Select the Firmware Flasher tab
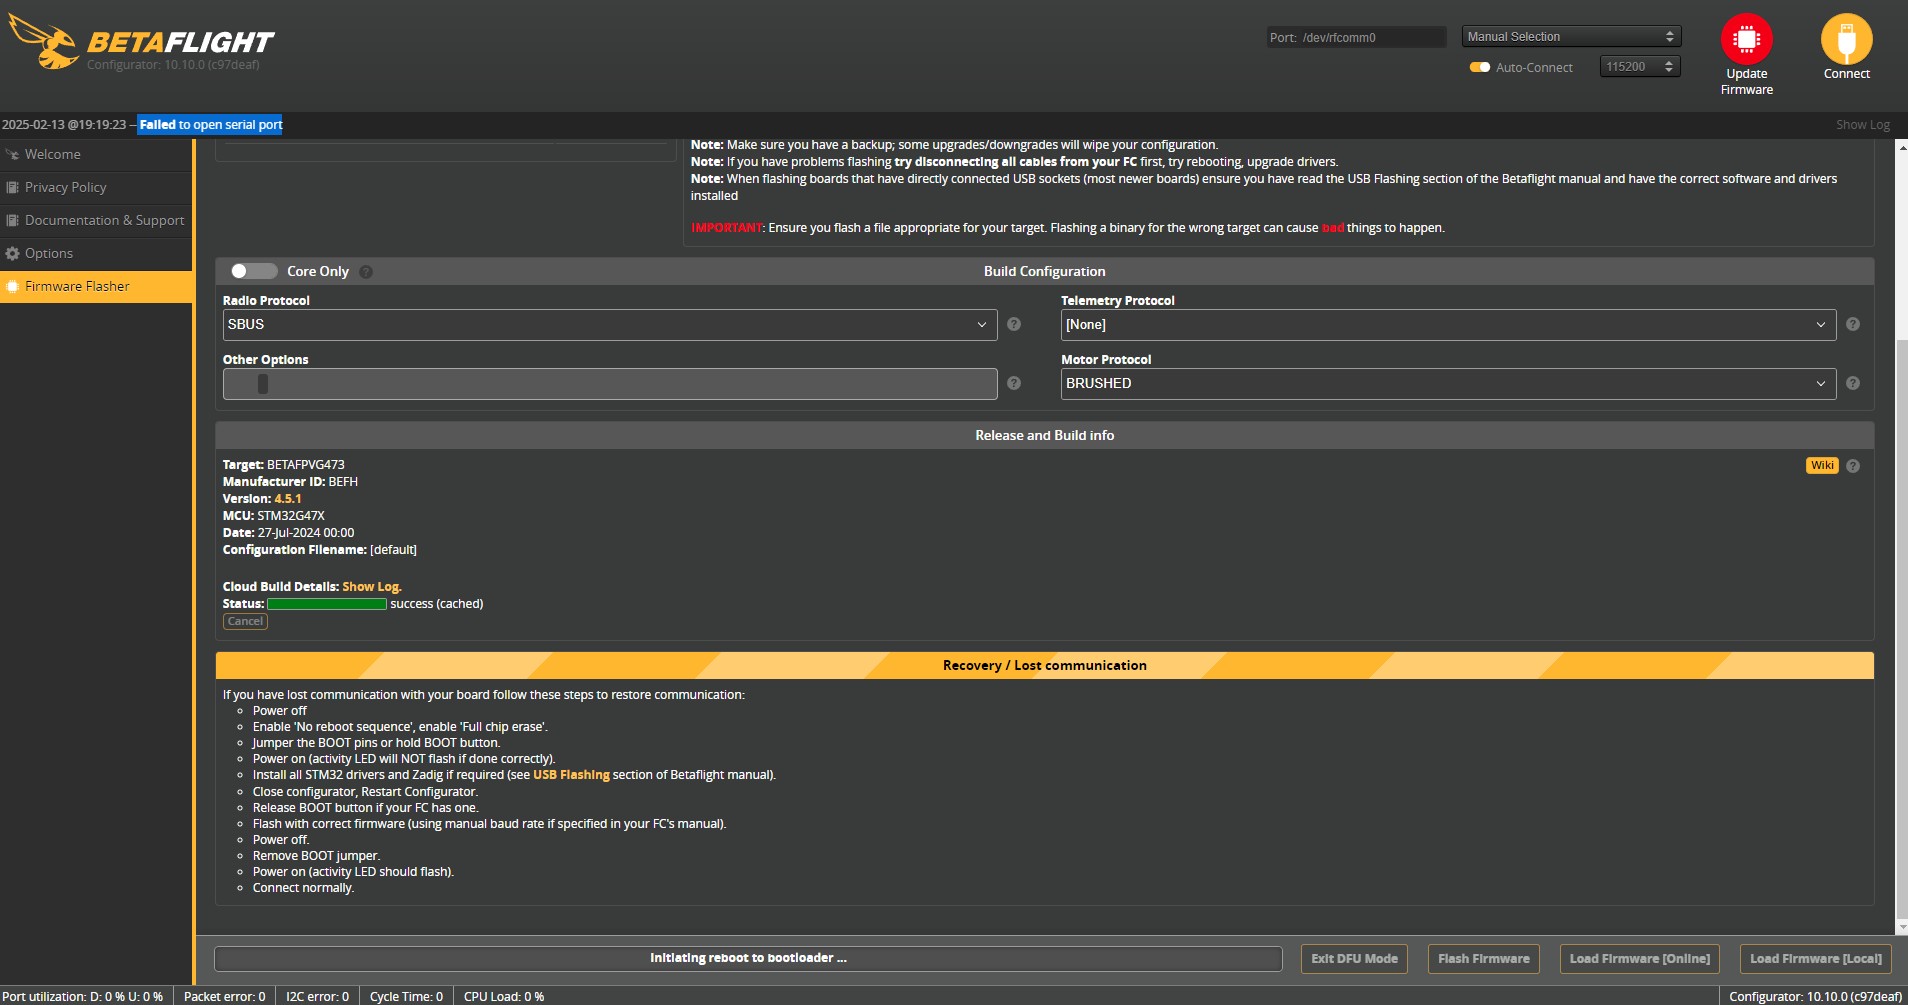The image size is (1908, 1005). [x=96, y=287]
